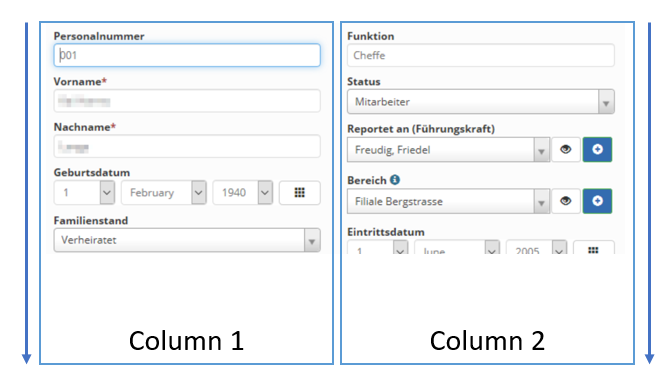This screenshot has height=382, width=672.
Task: Open the Reportet an dropdown Freudig, Friedel
Action: 448,150
